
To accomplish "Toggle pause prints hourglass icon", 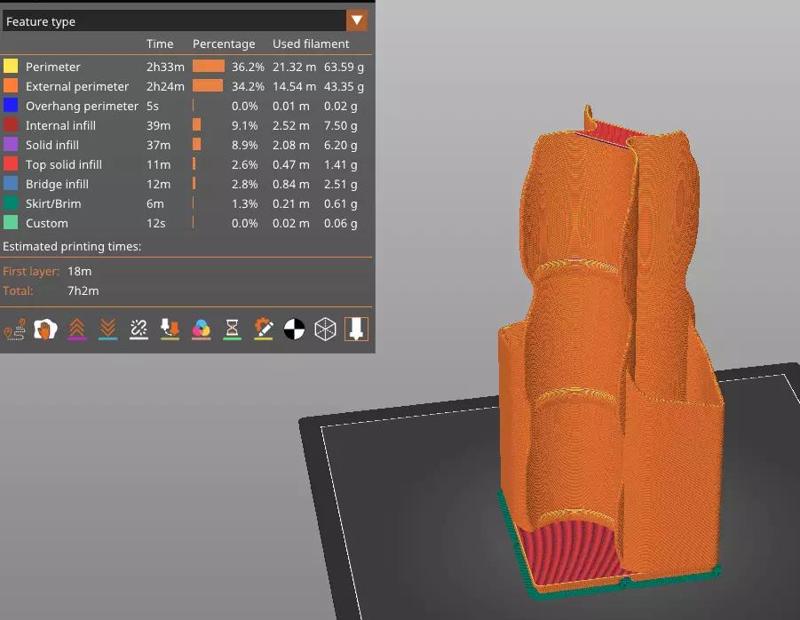I will tap(232, 329).
